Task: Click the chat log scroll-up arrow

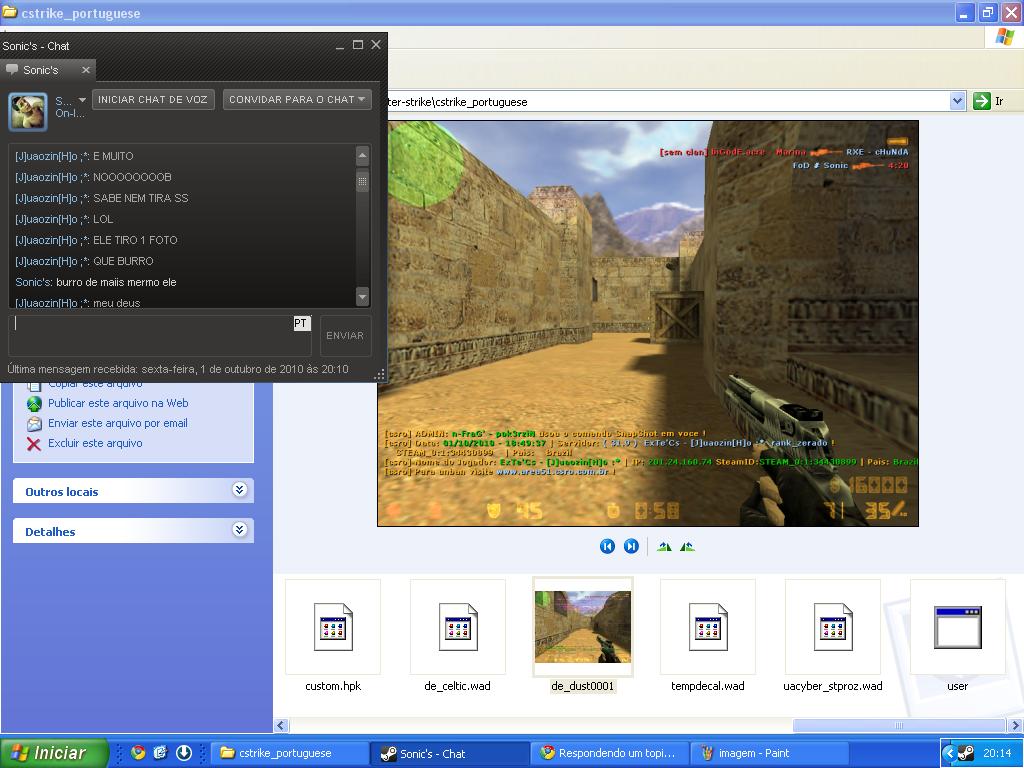Action: (x=362, y=155)
